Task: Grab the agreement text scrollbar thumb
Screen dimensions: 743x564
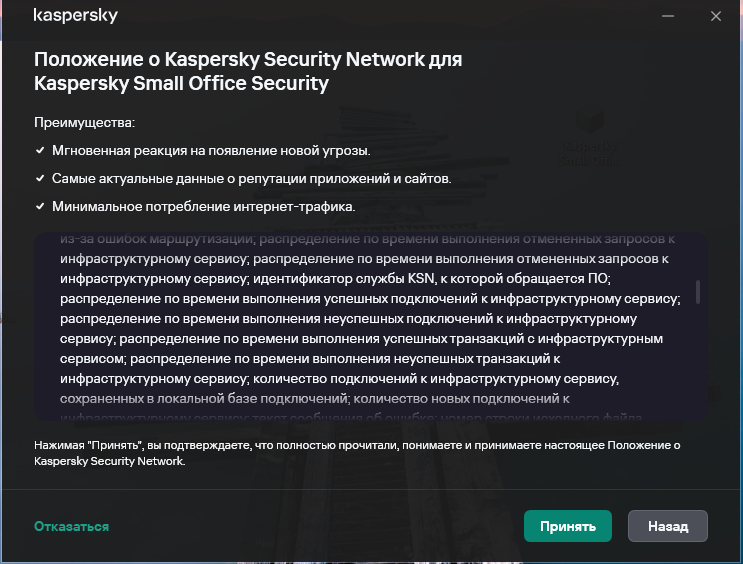Action: (x=698, y=291)
